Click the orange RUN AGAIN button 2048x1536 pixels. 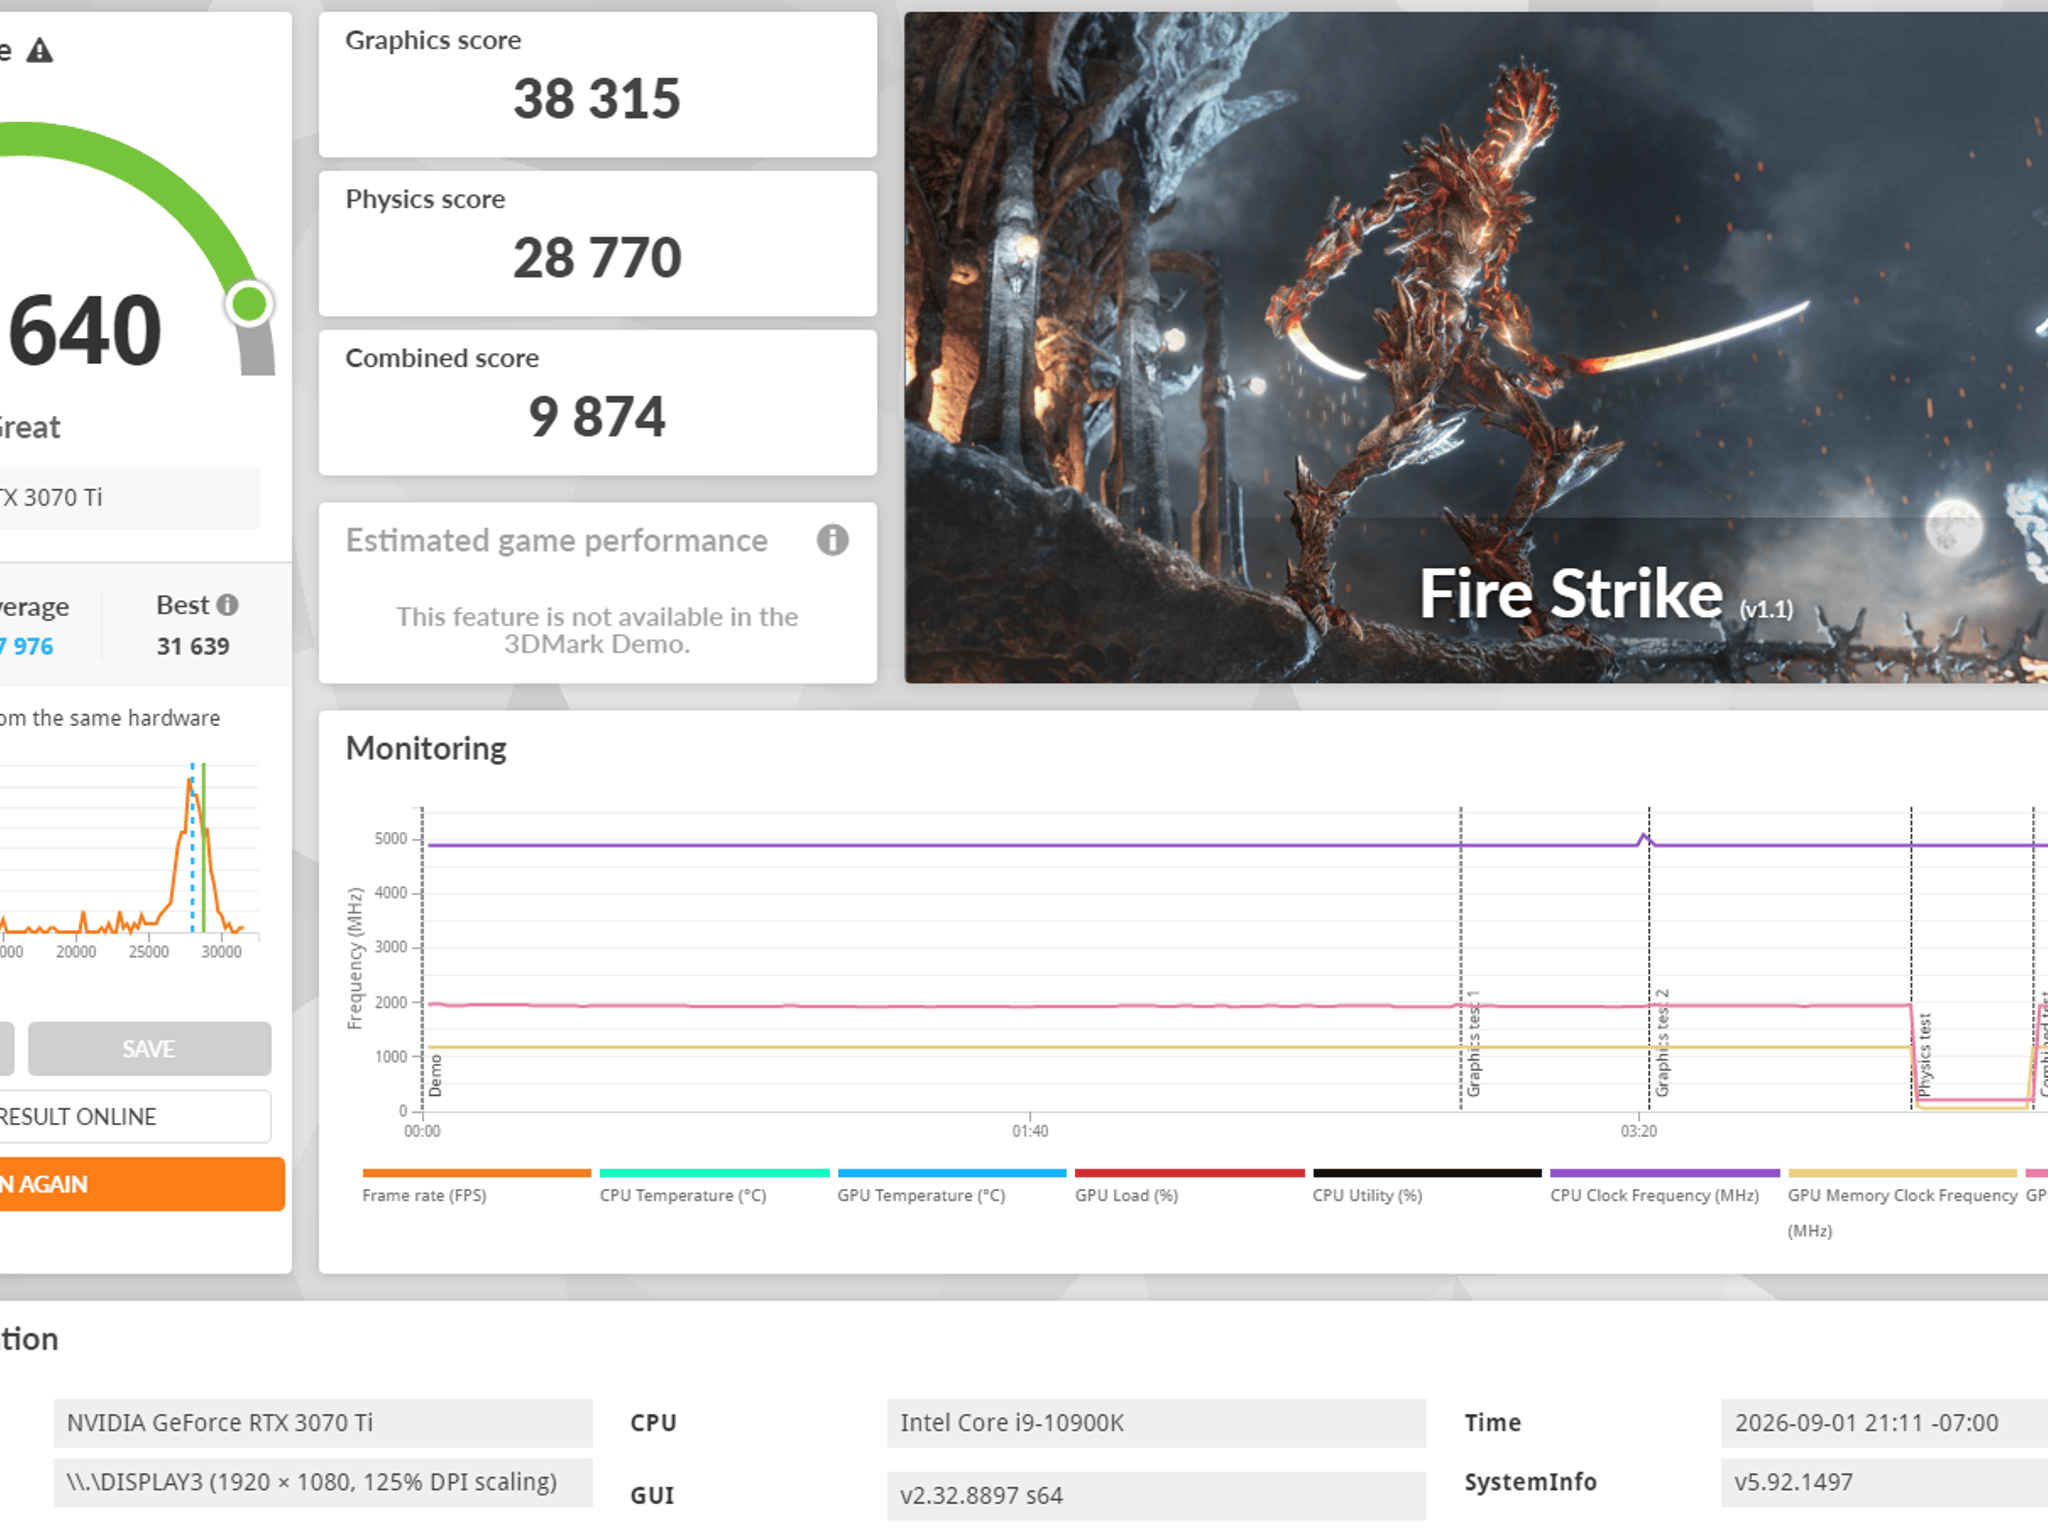tap(142, 1184)
